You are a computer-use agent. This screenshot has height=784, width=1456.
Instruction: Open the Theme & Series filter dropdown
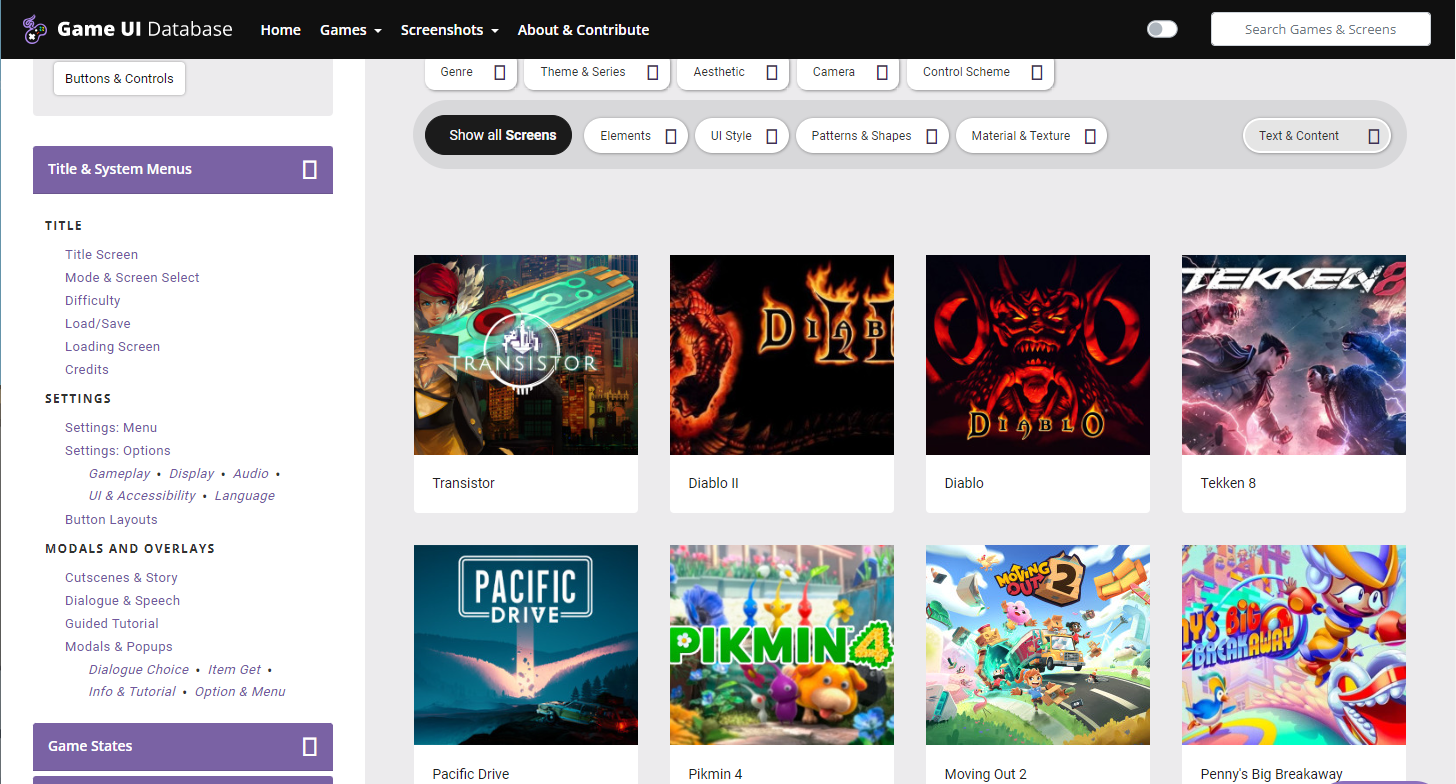[x=597, y=72]
